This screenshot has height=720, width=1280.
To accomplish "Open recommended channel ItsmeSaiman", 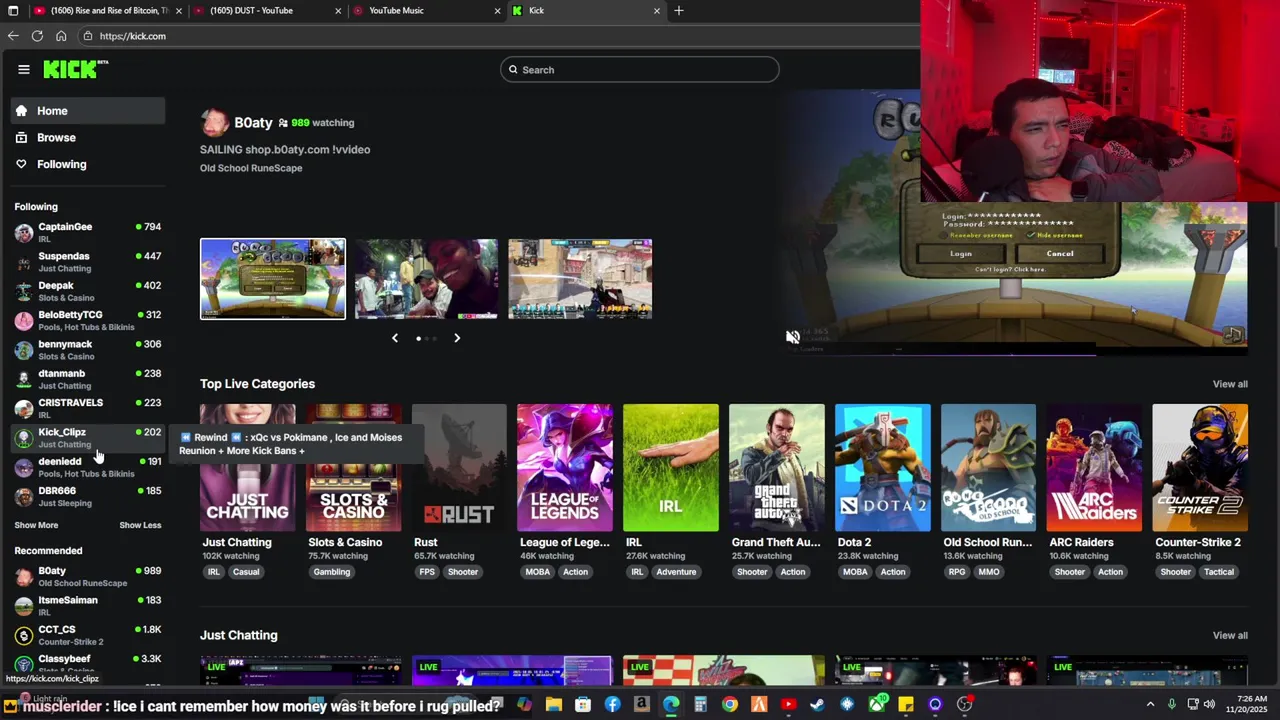I will pos(88,606).
